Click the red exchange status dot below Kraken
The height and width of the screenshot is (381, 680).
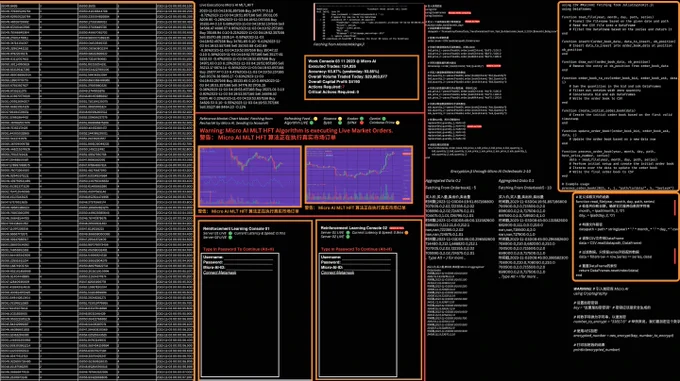coord(362,123)
